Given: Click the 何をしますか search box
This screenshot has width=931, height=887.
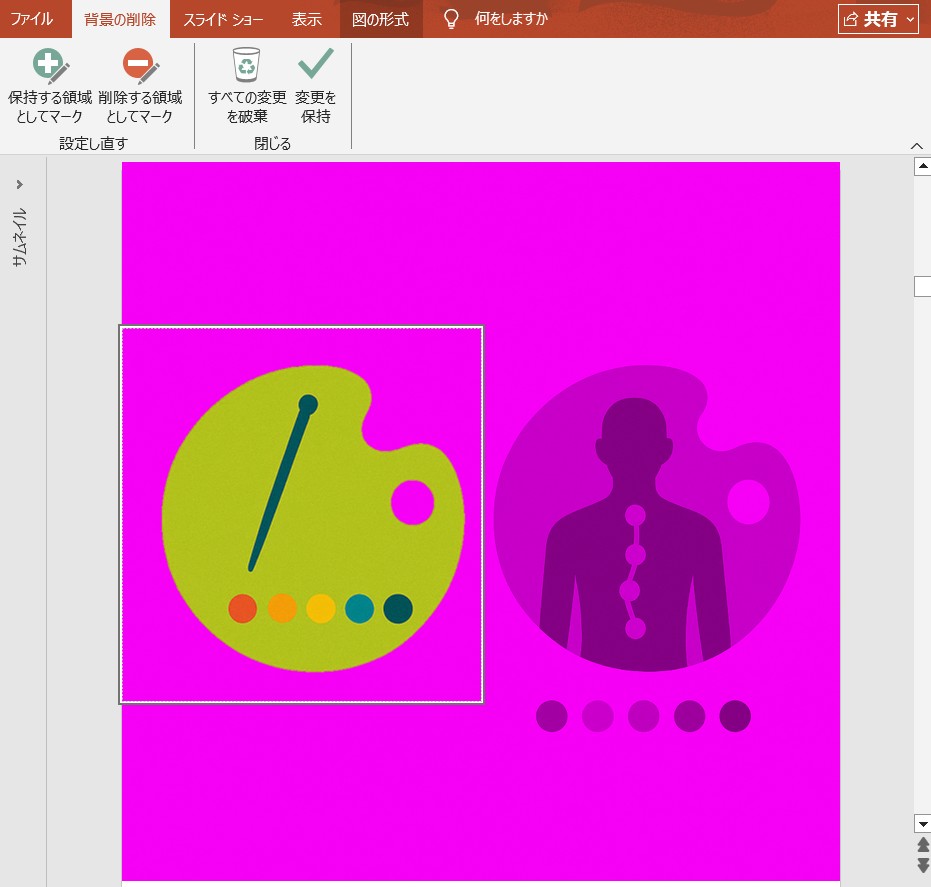Looking at the screenshot, I should (511, 19).
